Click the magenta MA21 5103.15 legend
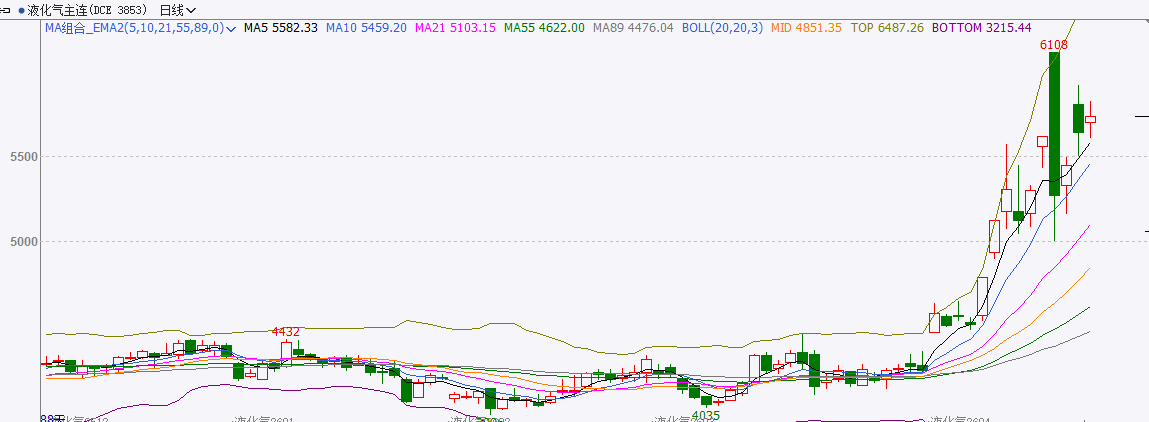1149x422 pixels. click(454, 28)
